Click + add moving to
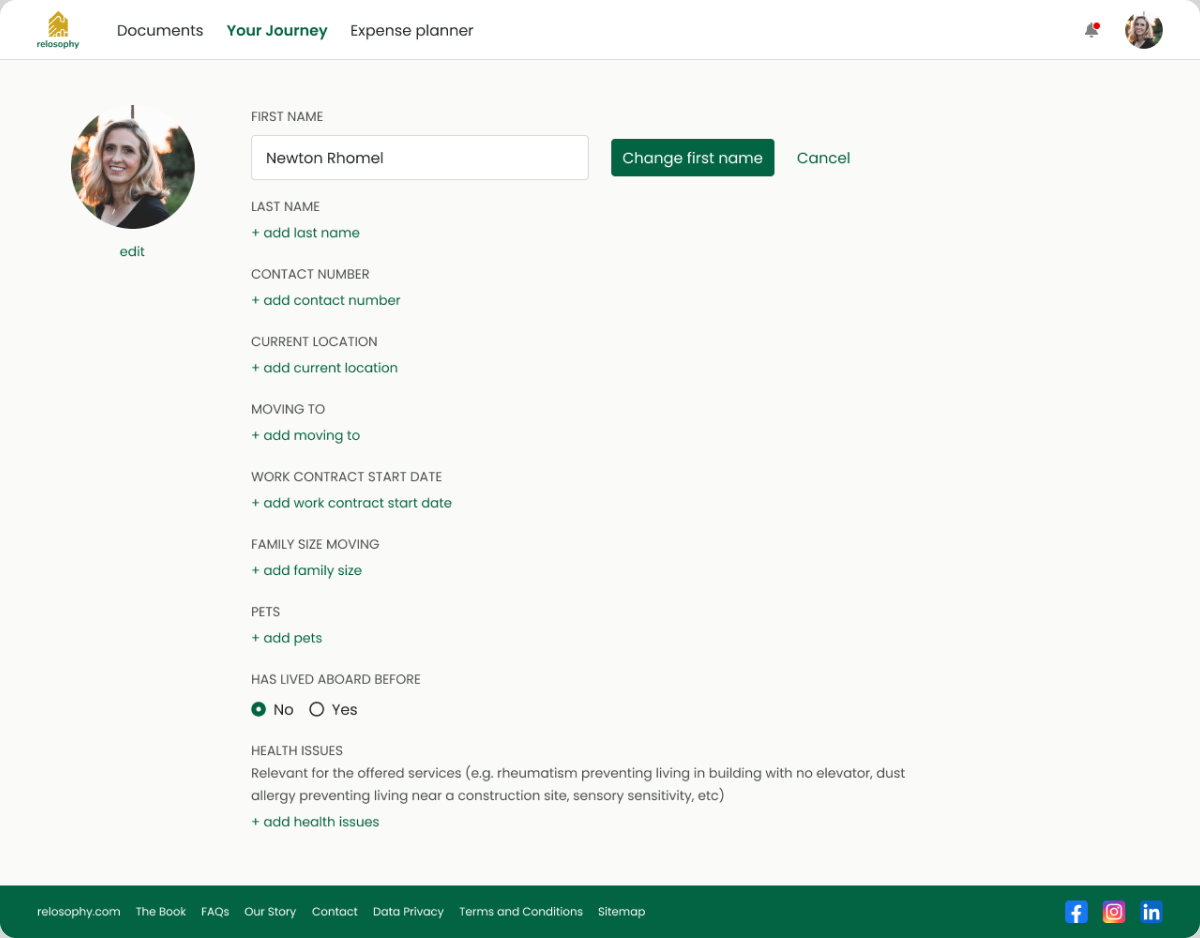The height and width of the screenshot is (938, 1200). [x=305, y=435]
